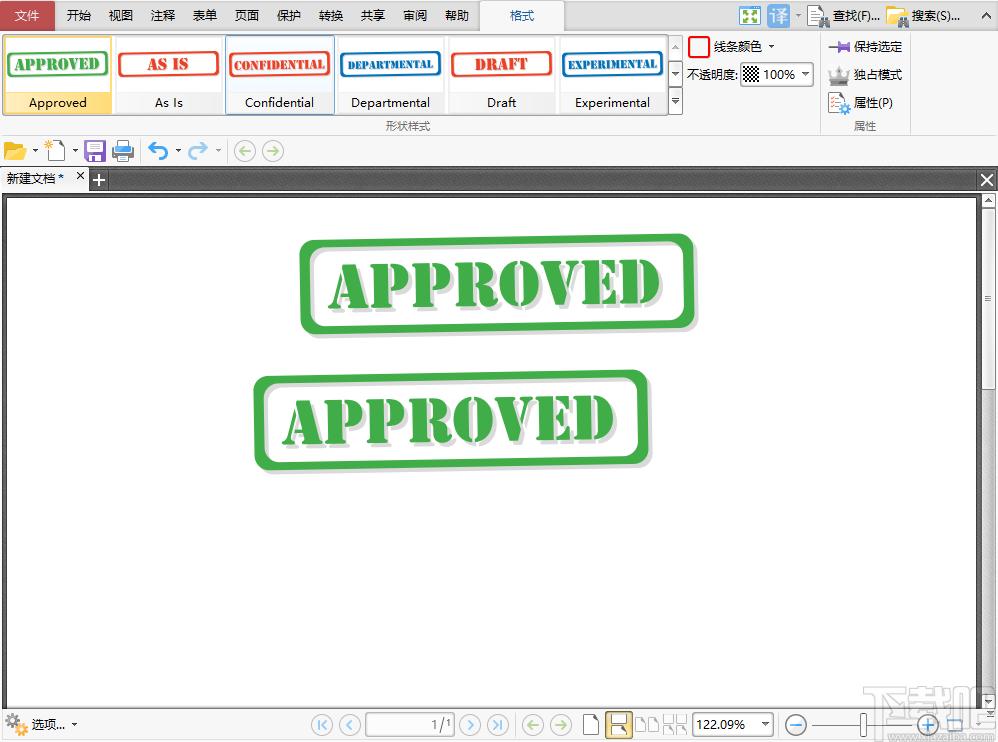Click the undo arrow icon
This screenshot has height=742, width=998.
click(x=158, y=151)
